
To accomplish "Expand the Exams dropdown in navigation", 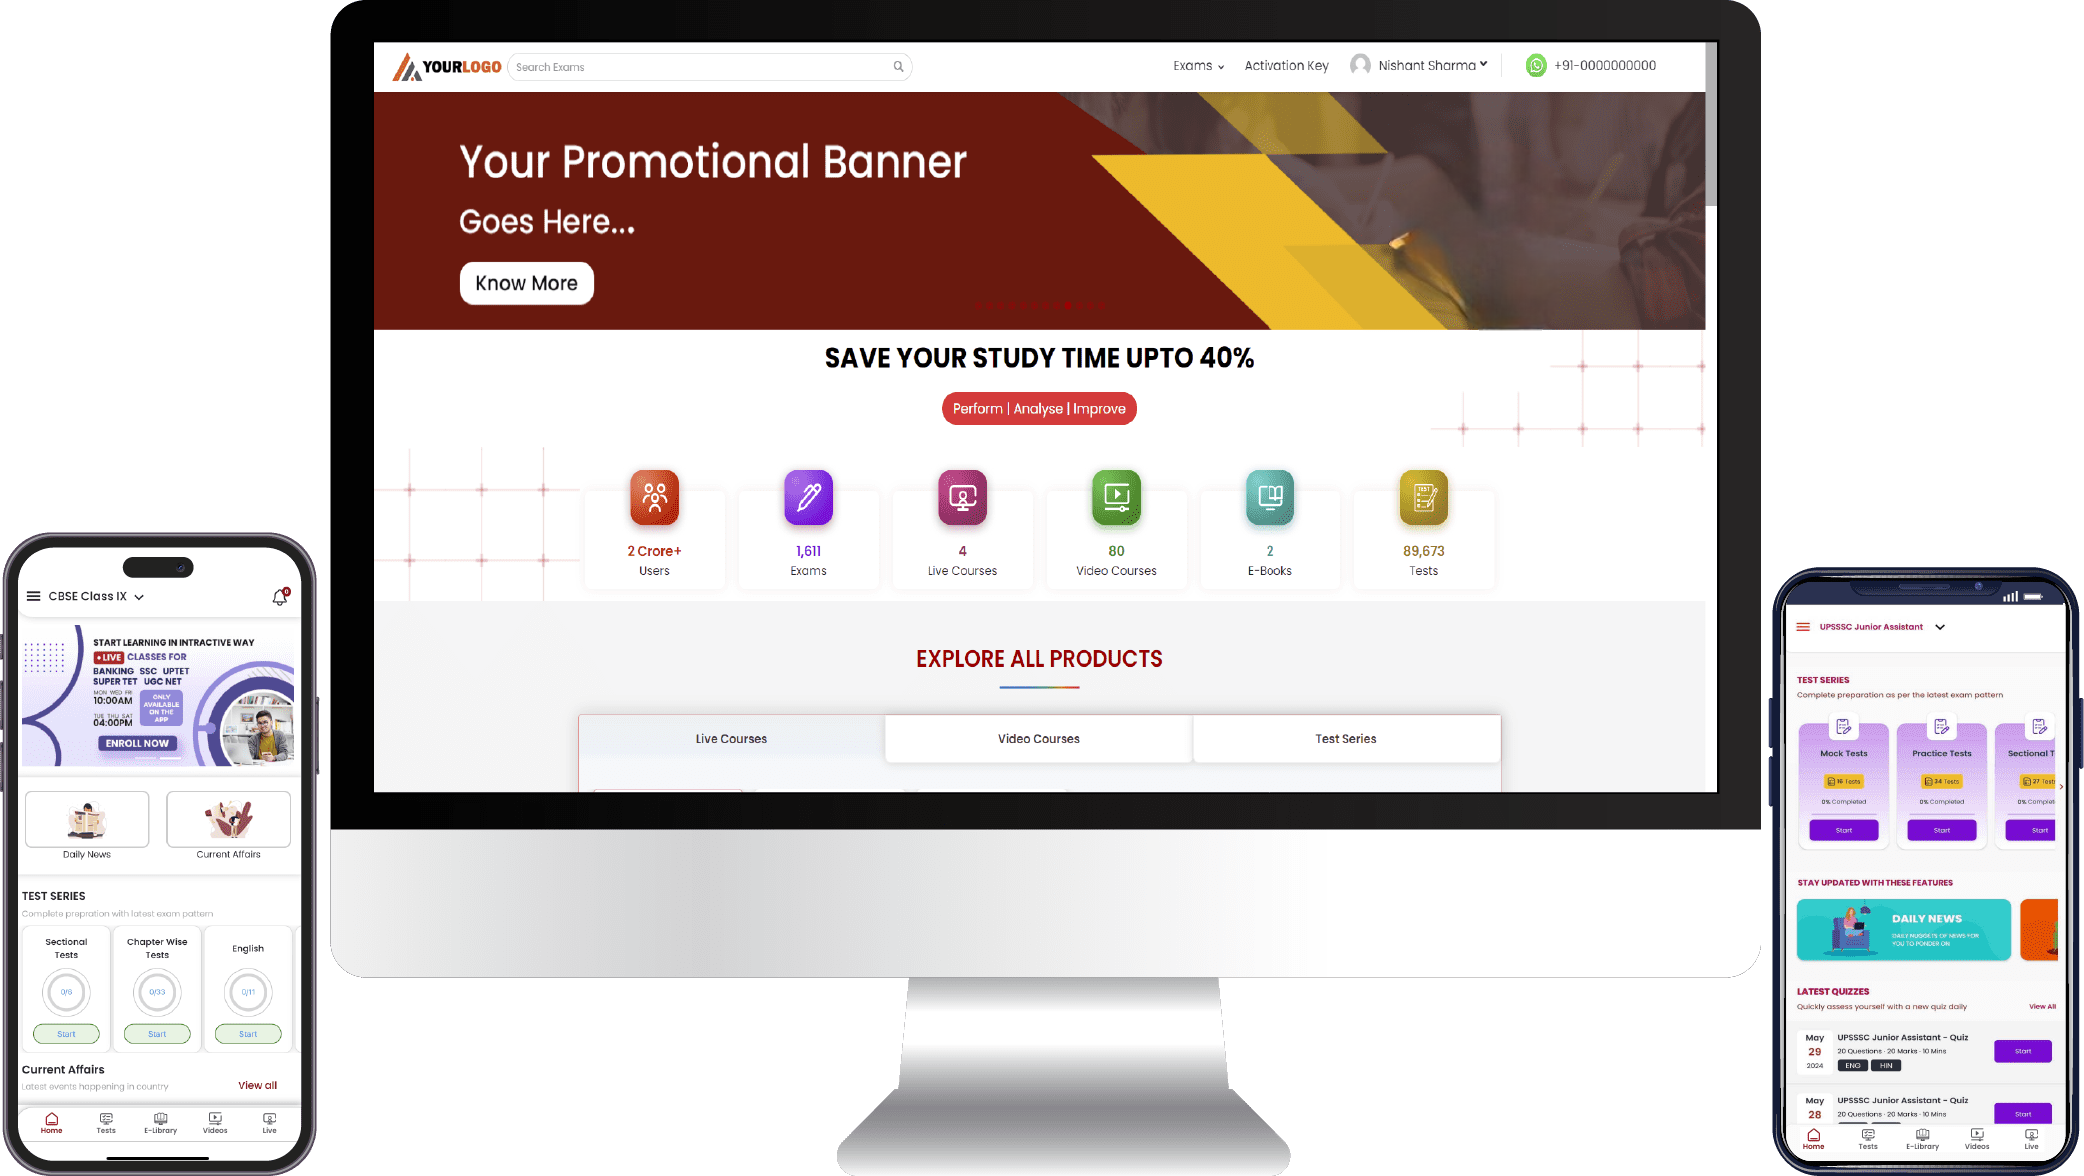I will pos(1198,64).
